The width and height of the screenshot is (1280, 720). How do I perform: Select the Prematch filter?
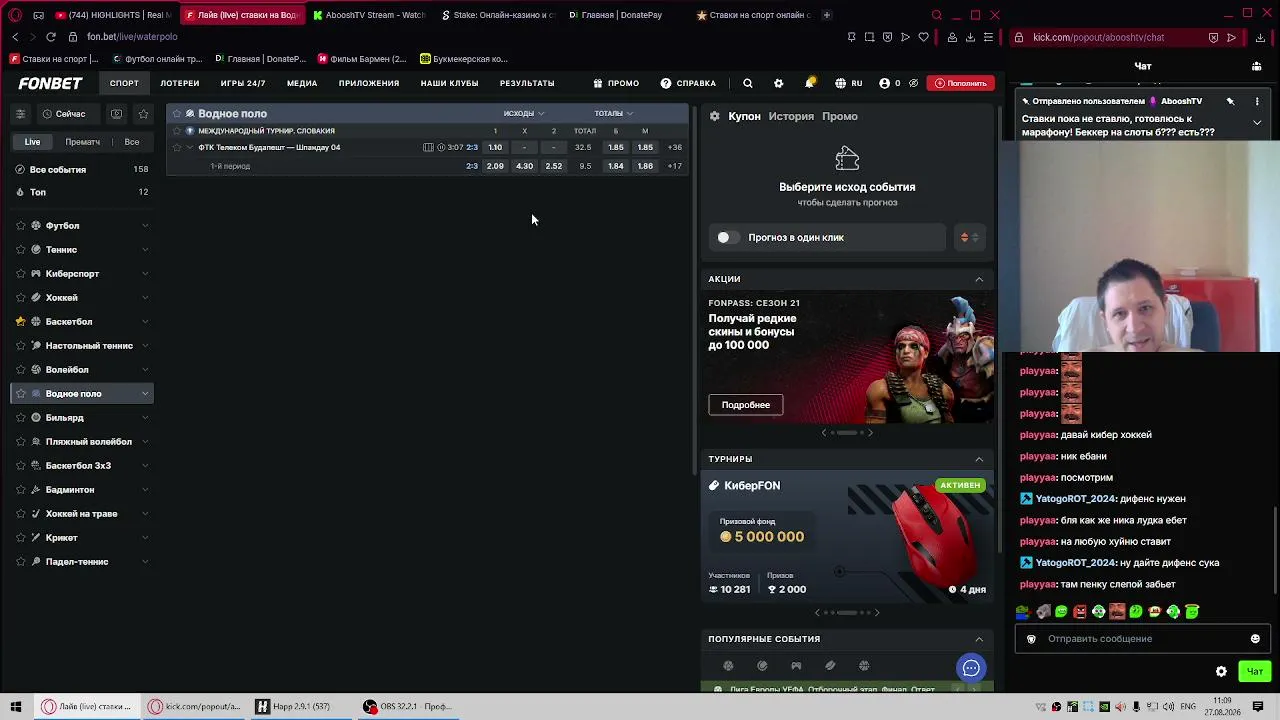click(x=82, y=142)
